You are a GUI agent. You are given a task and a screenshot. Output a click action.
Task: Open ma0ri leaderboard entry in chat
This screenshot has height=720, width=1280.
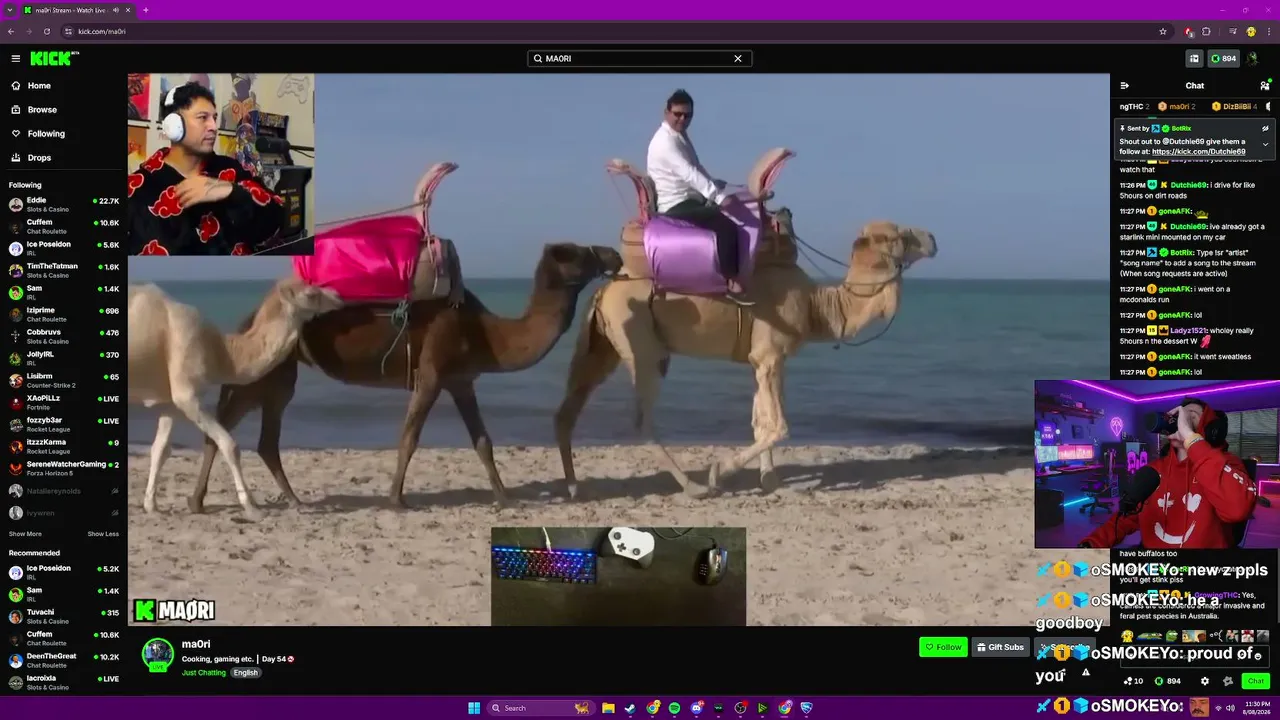(1178, 107)
